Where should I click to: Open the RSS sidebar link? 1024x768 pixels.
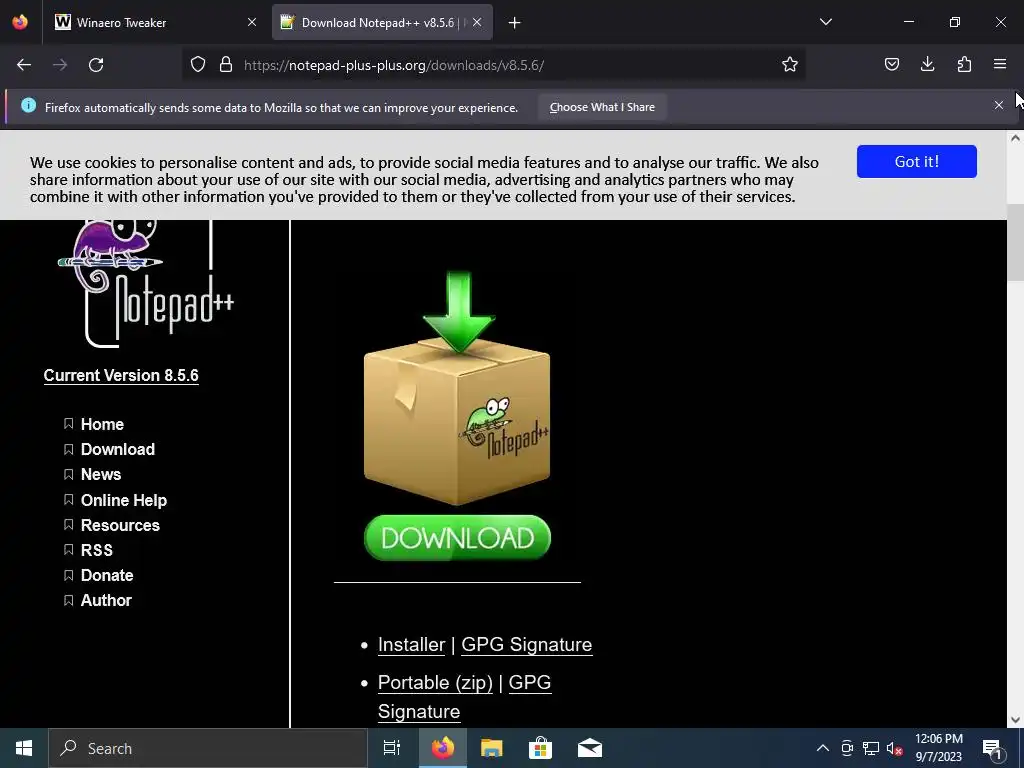pyautogui.click(x=97, y=550)
